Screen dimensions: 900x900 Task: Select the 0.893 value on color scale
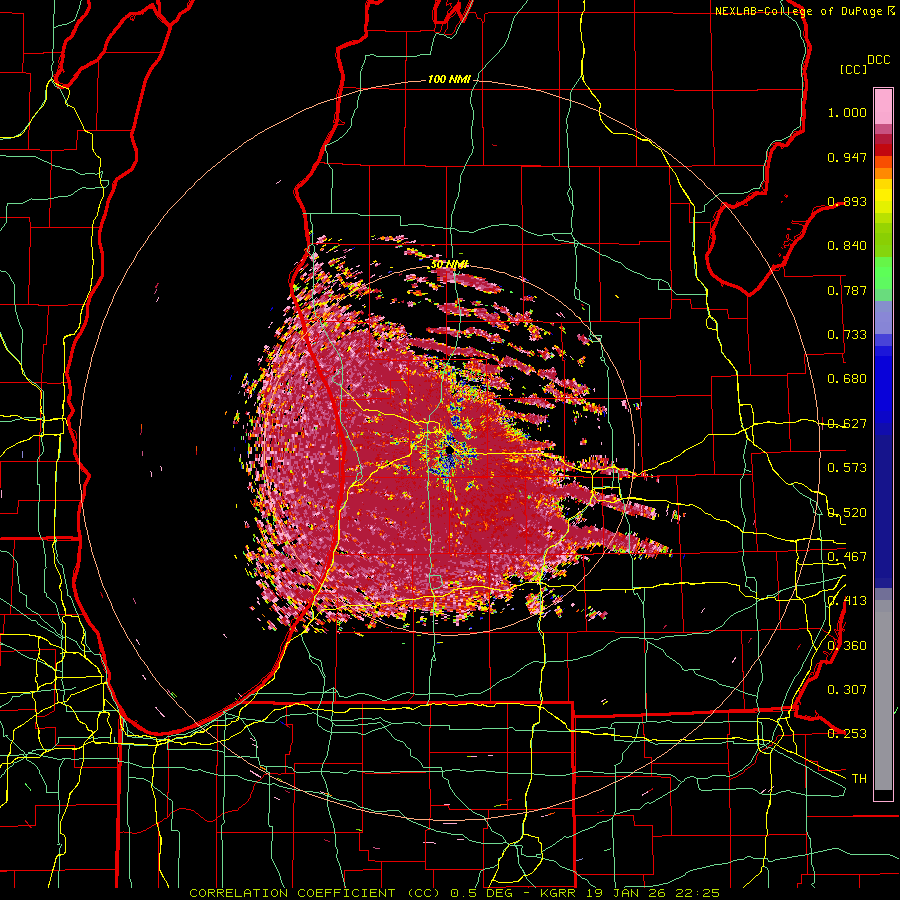pyautogui.click(x=847, y=201)
